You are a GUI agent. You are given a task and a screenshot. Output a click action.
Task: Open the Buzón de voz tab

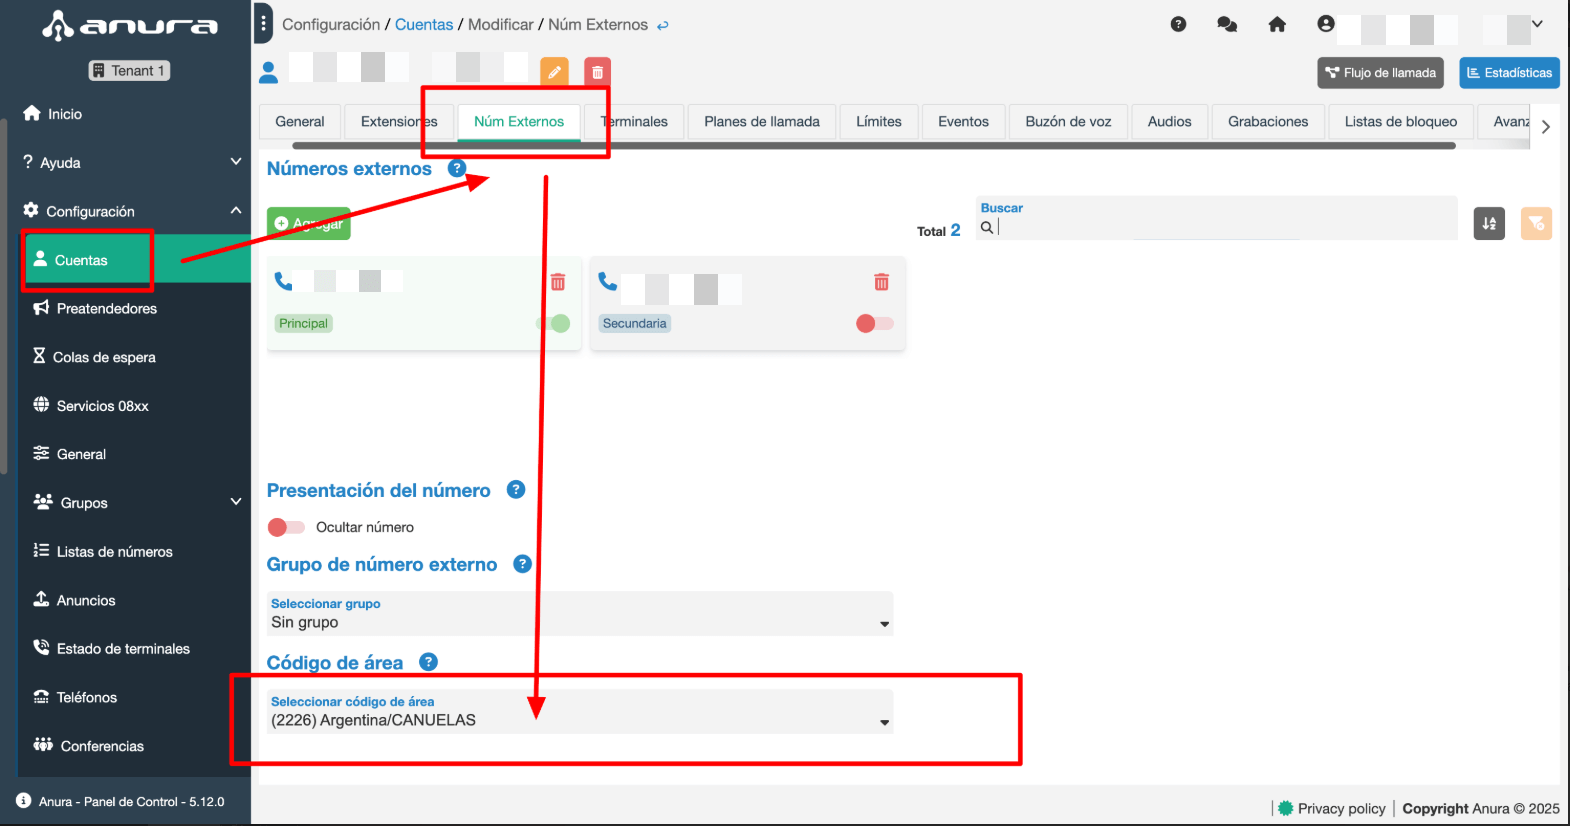point(1068,121)
